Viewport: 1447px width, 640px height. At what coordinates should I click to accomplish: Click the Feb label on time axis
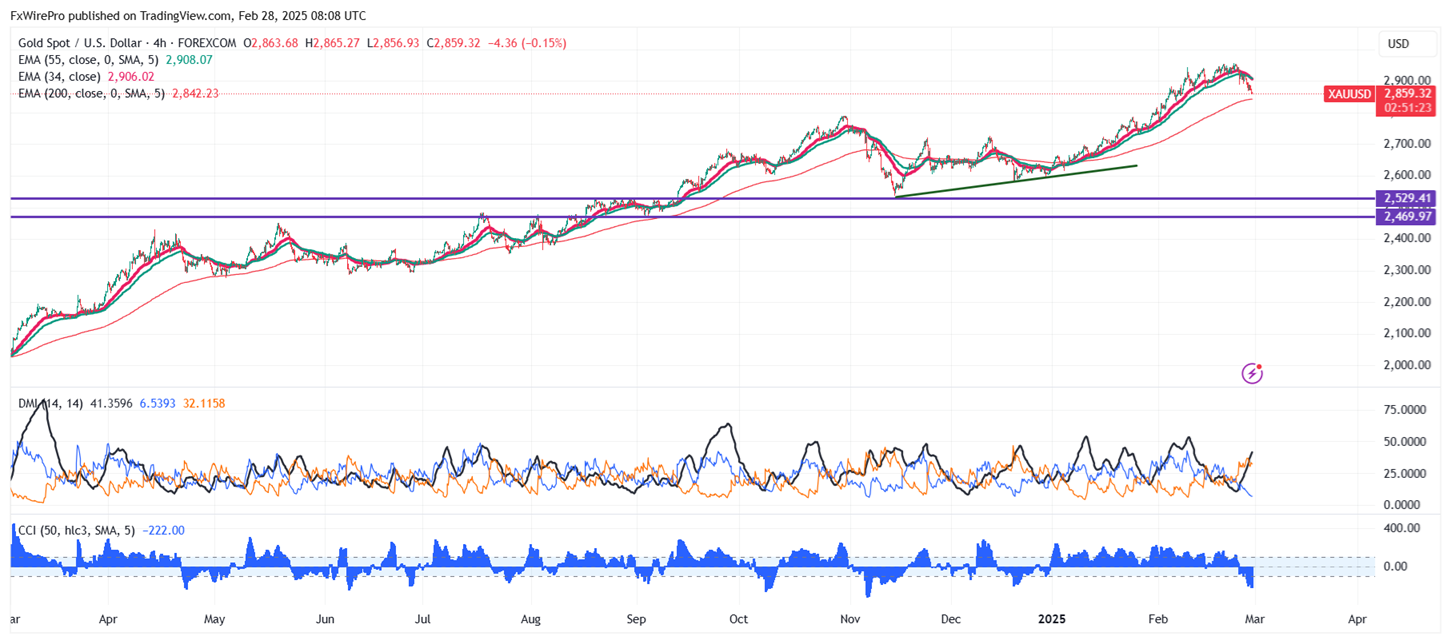(x=1158, y=619)
